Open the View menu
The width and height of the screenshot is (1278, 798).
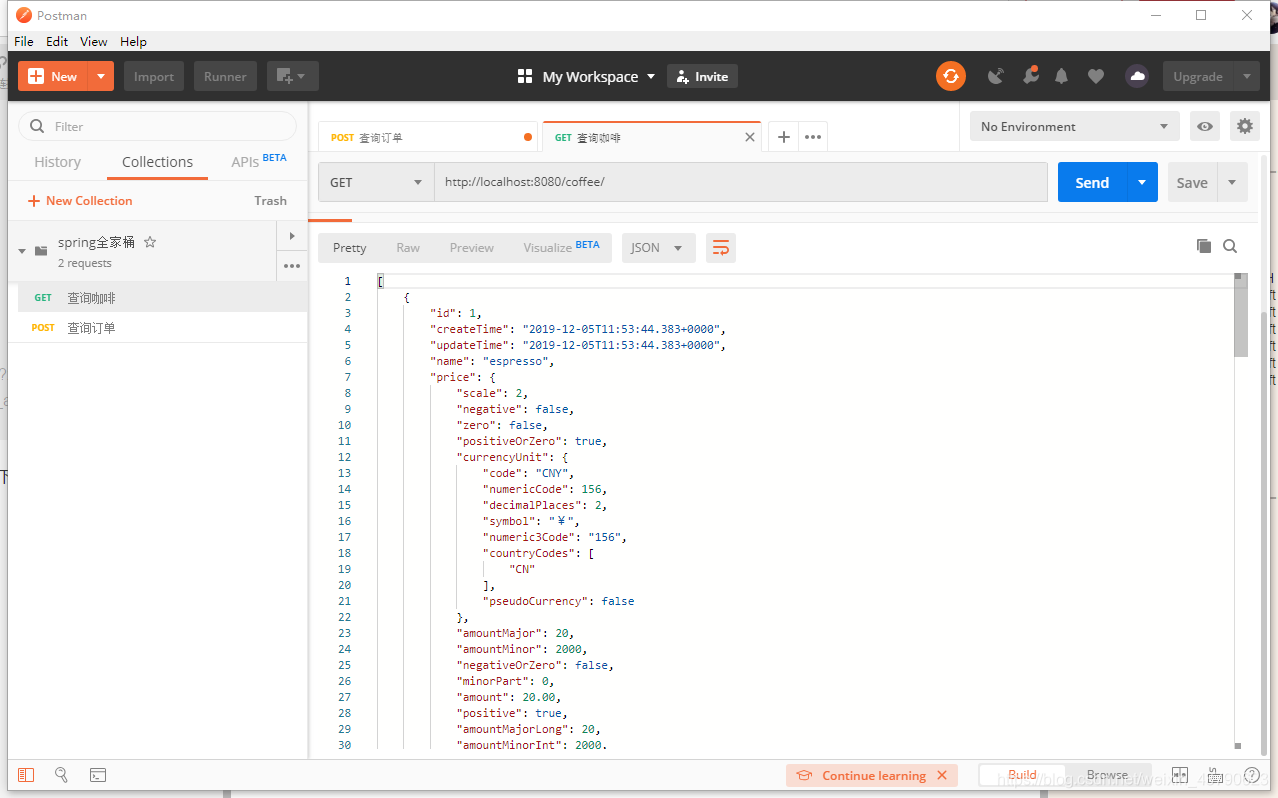(x=94, y=41)
